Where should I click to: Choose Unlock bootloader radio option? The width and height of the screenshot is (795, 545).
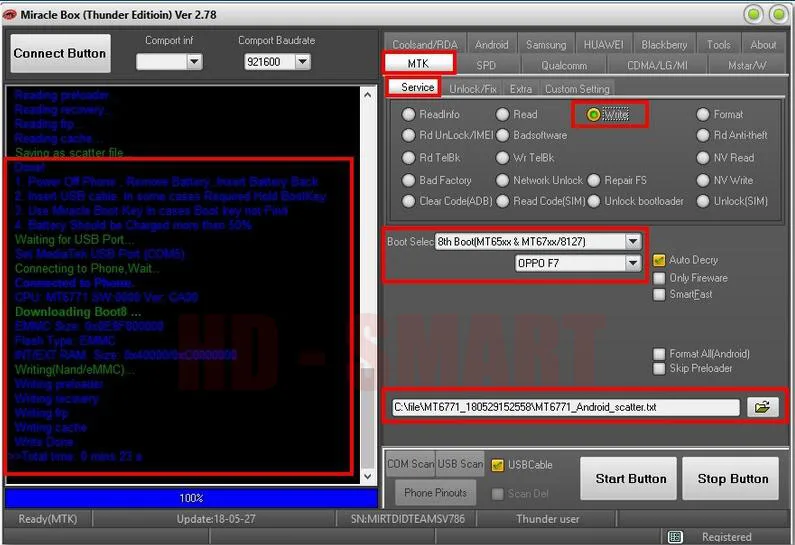click(x=594, y=201)
